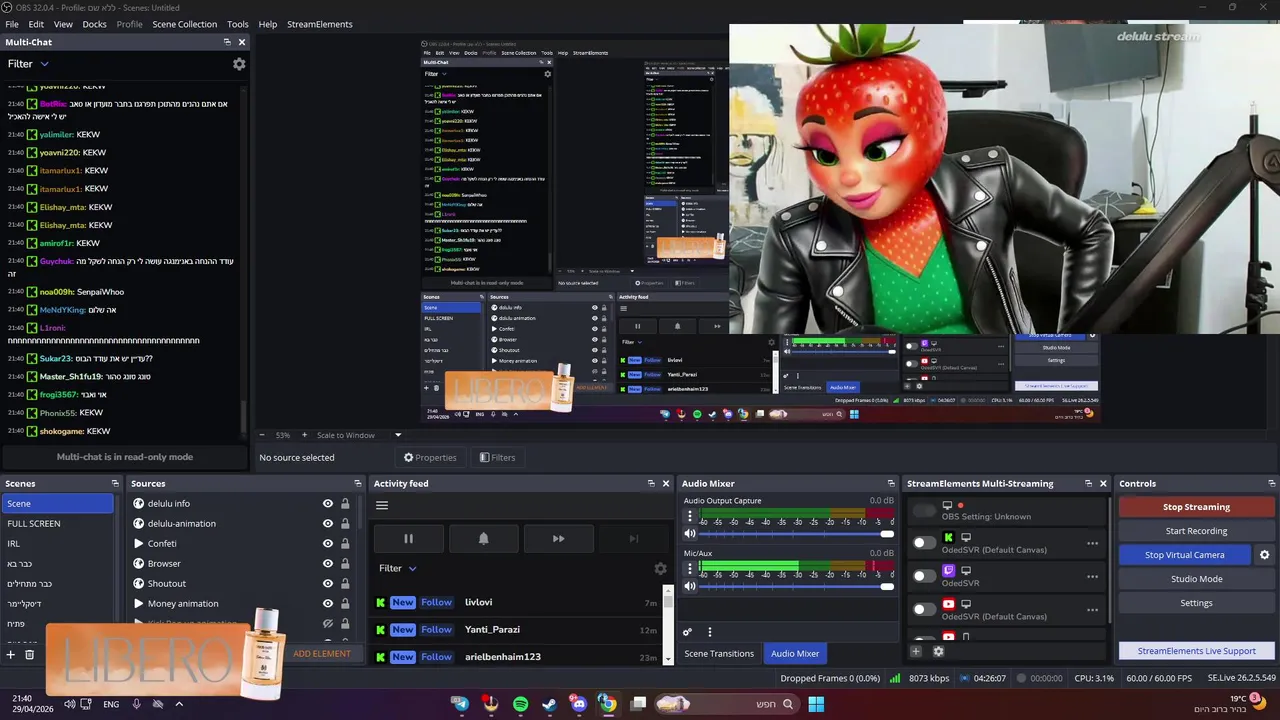Open Activity feed hamburger menu

tap(382, 505)
